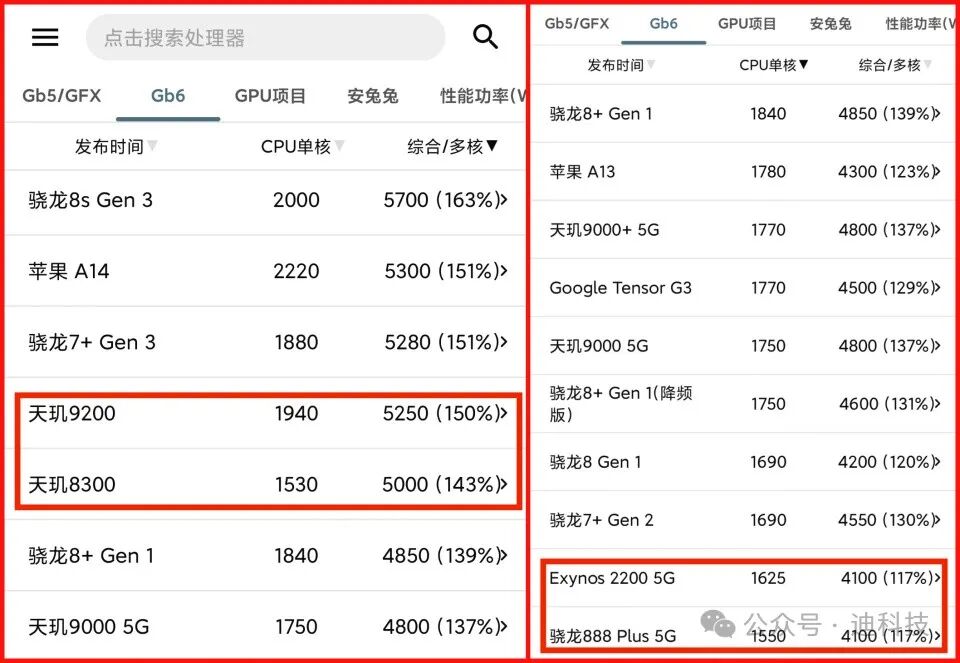Click the WeChat official account icon in watermark
Image resolution: width=960 pixels, height=663 pixels.
tap(719, 625)
